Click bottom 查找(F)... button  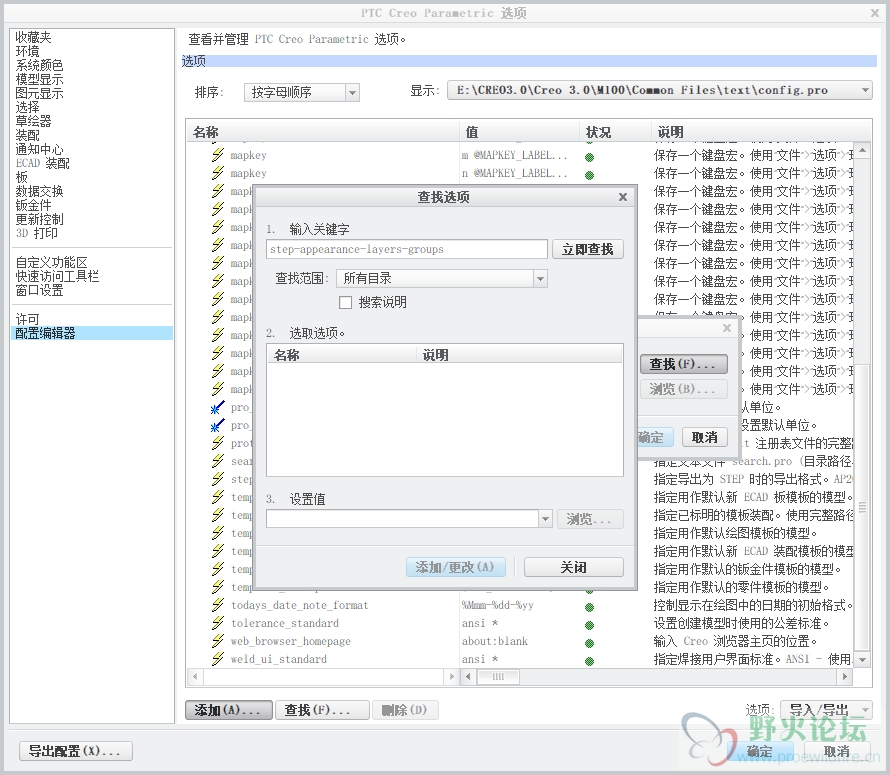point(322,710)
